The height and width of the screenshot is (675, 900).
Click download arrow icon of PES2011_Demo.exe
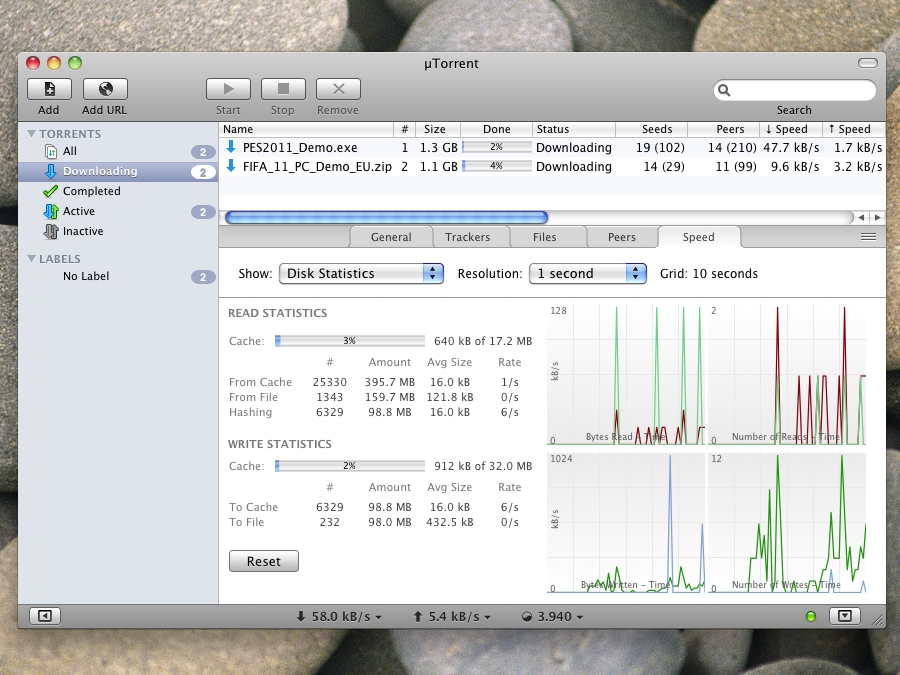(x=231, y=147)
